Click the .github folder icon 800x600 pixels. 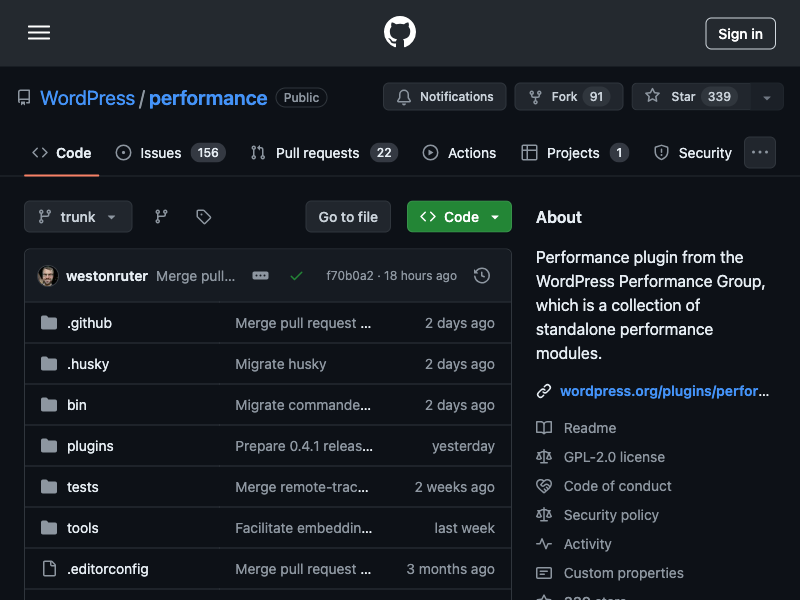pos(49,322)
